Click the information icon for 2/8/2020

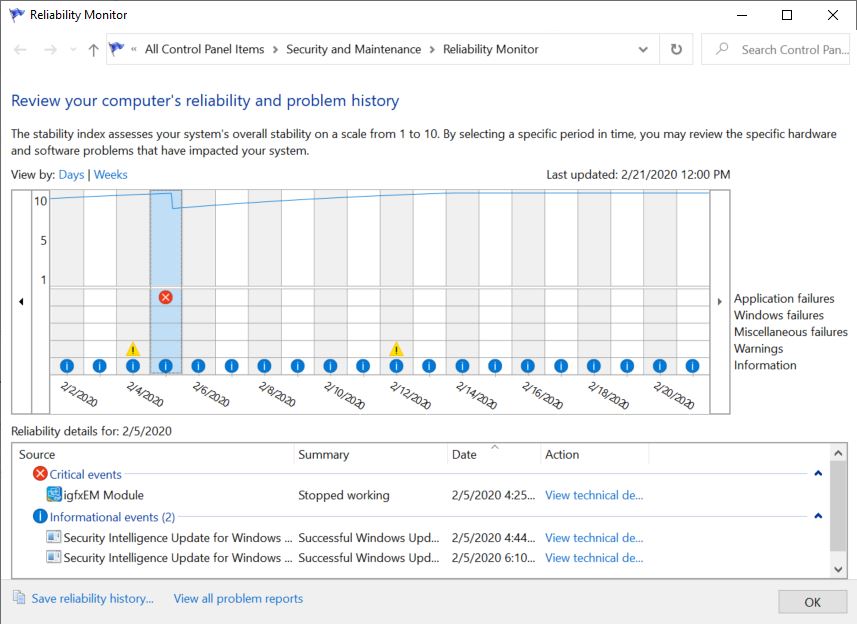pyautogui.click(x=265, y=366)
